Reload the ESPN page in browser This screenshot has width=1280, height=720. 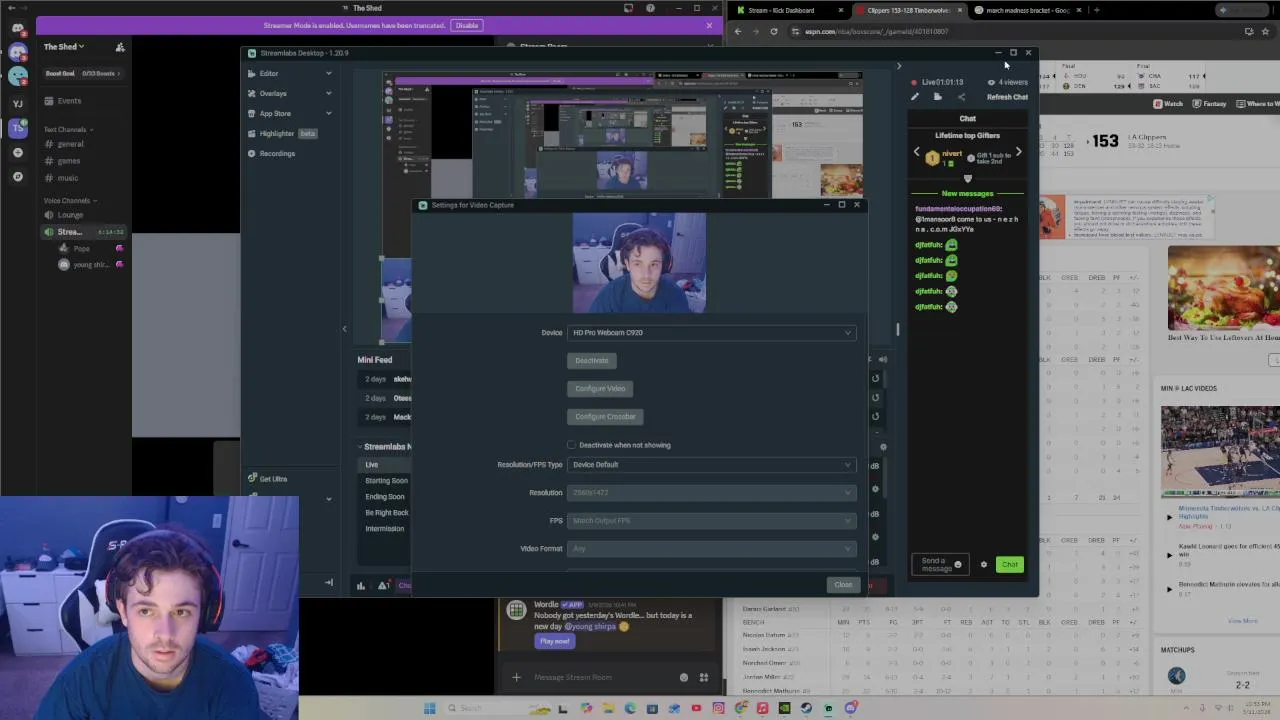pos(773,31)
